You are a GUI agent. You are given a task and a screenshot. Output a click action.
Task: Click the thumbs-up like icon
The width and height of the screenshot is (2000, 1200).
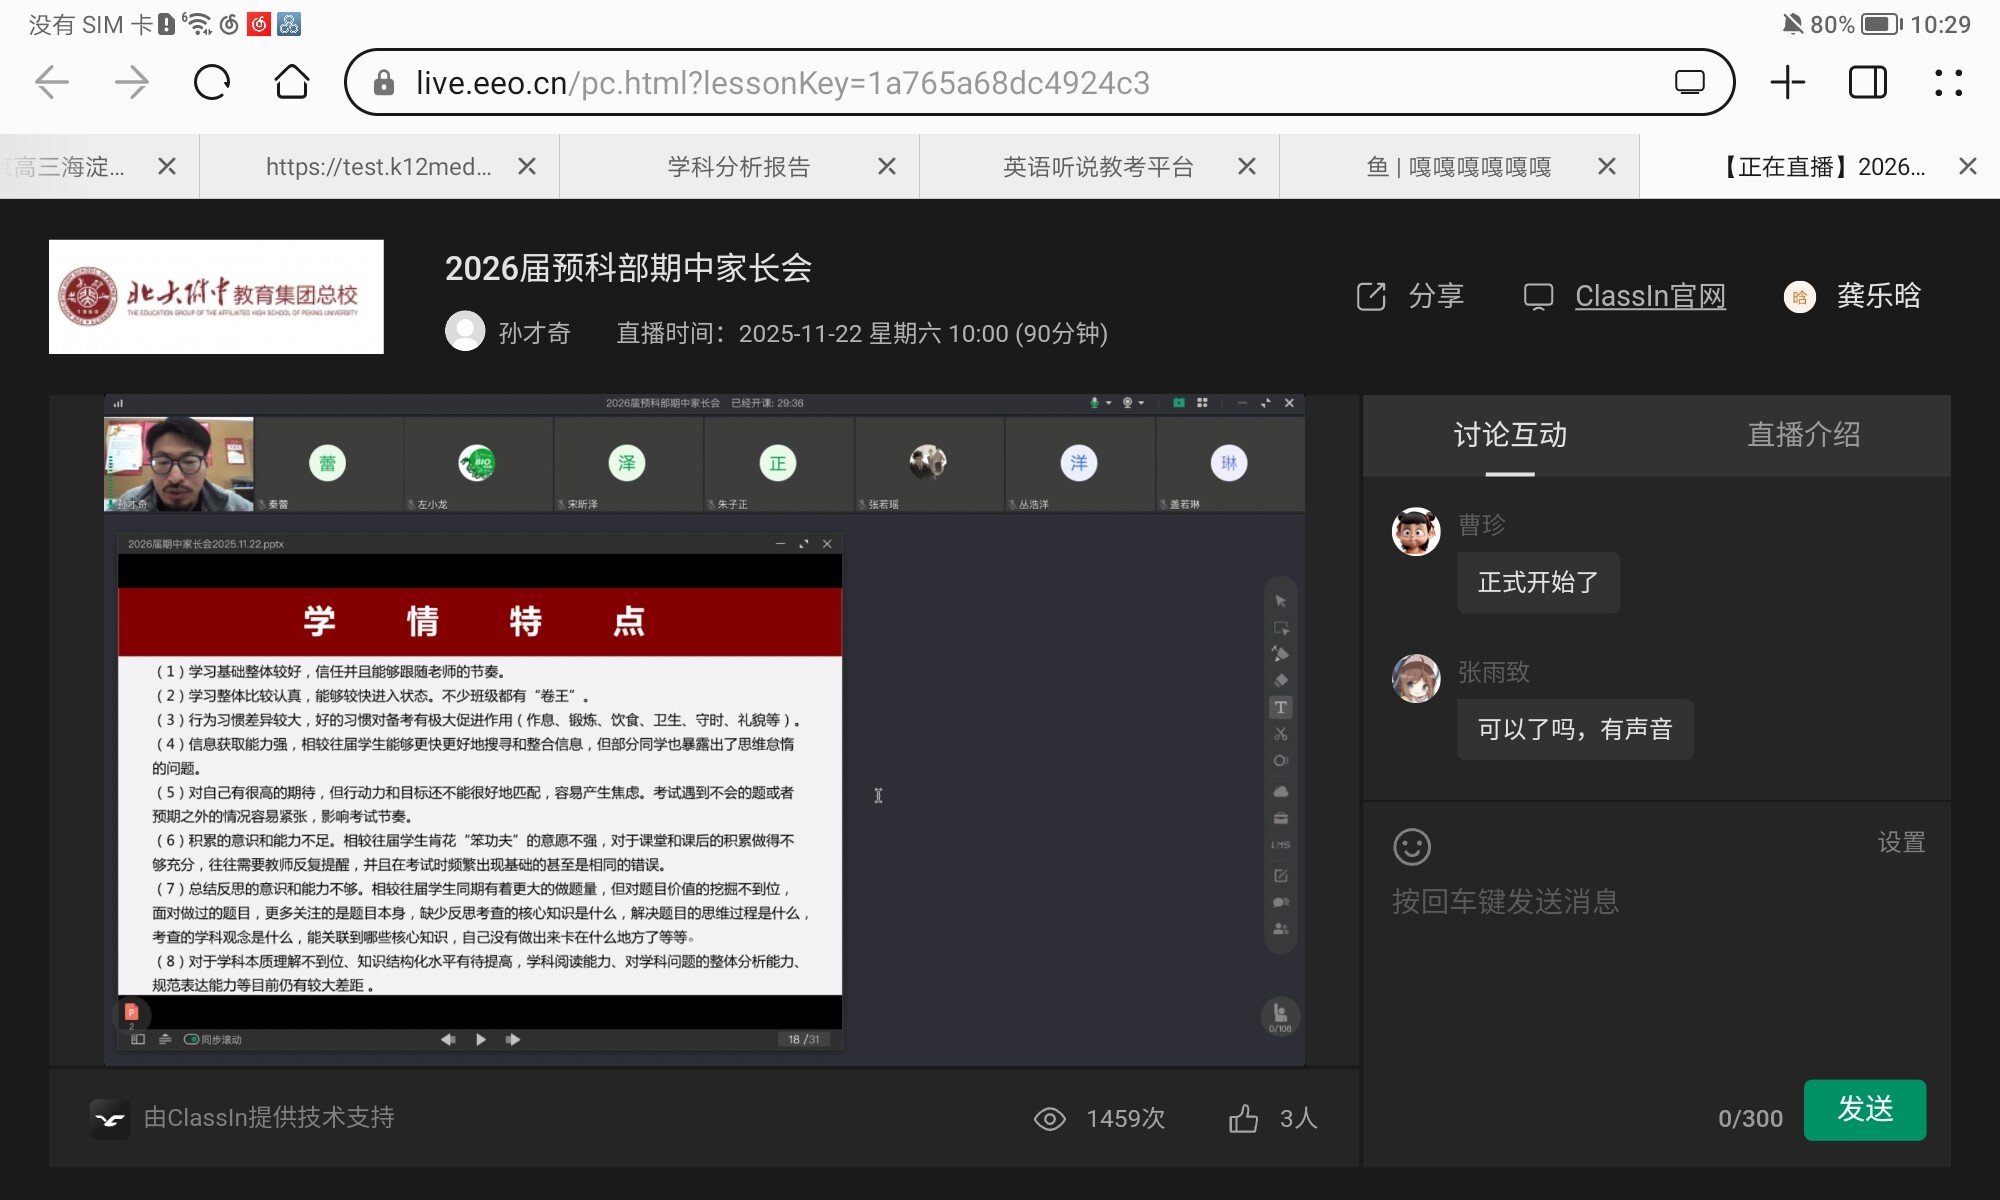pos(1243,1118)
